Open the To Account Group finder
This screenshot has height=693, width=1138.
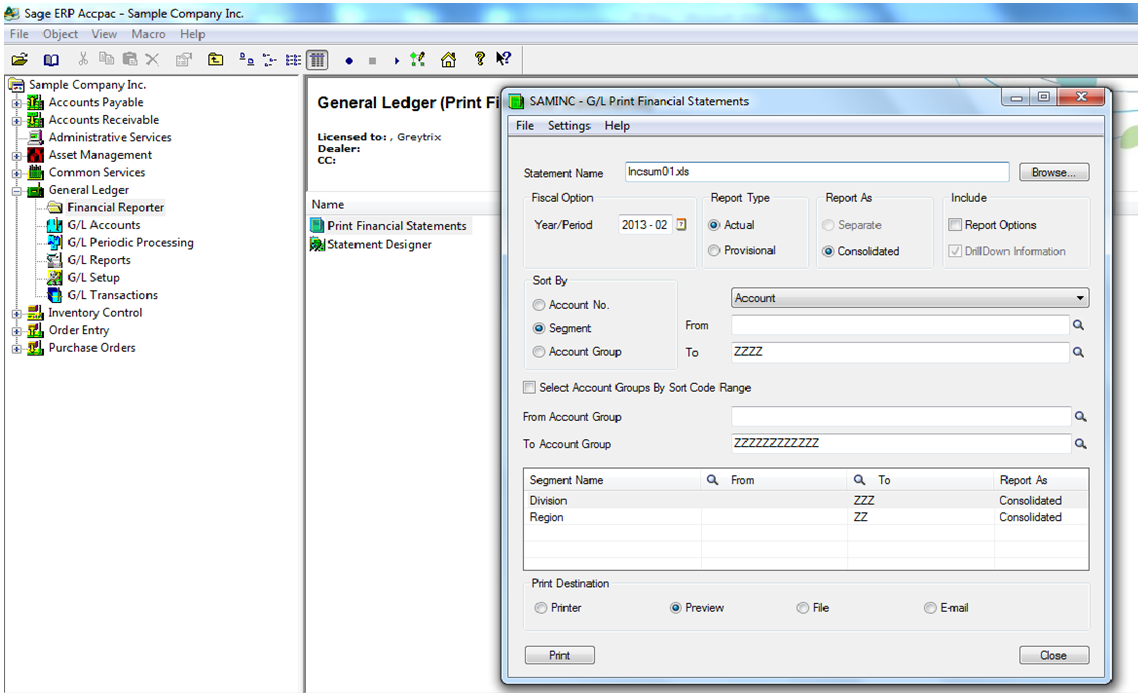tap(1081, 443)
